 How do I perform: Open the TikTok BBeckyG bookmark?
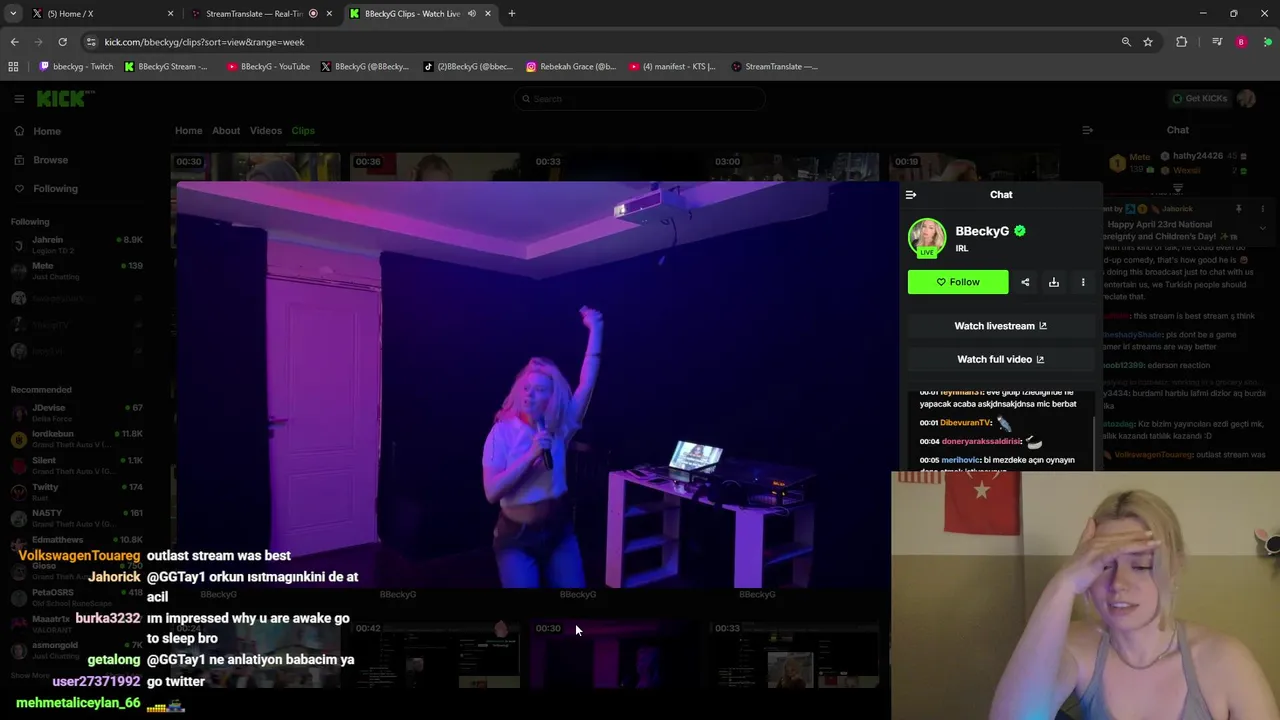click(468, 67)
